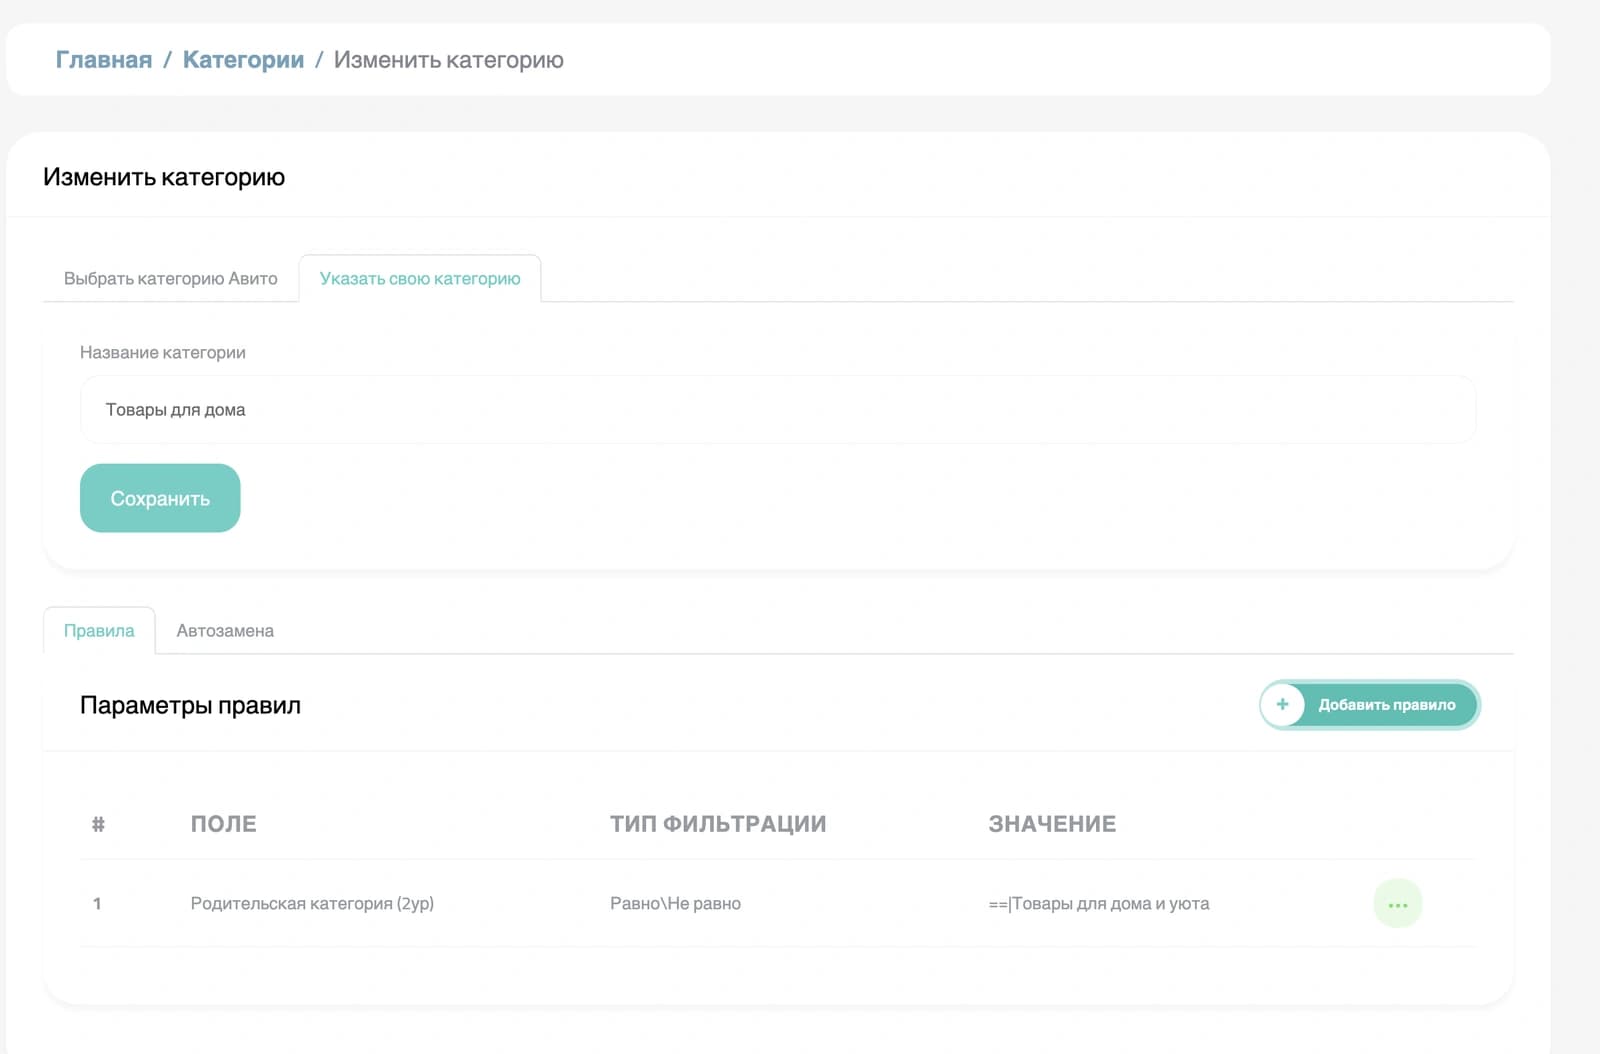The width and height of the screenshot is (1600, 1054).
Task: Select the Родительская категория (2ур) cell
Action: [x=312, y=903]
